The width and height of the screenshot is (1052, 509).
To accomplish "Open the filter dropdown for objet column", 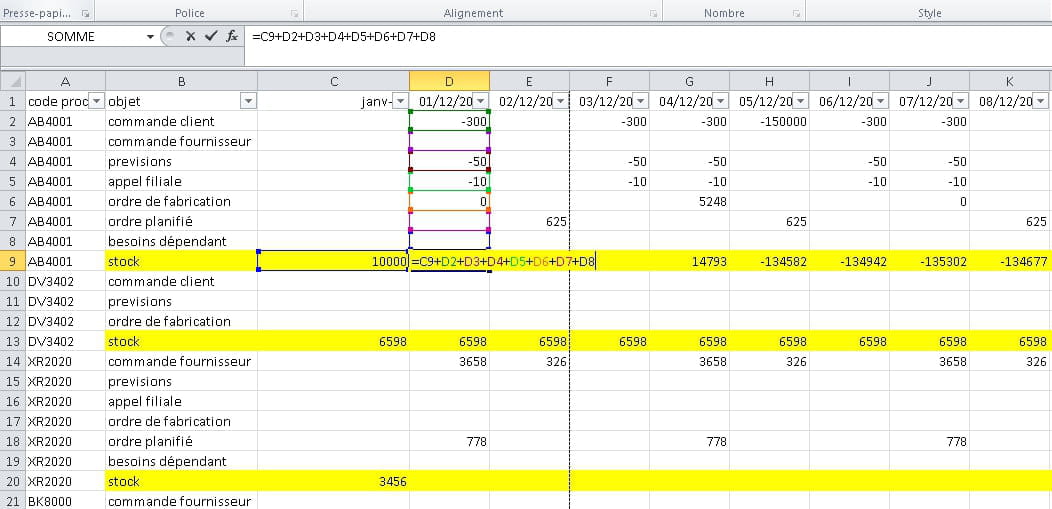I will click(249, 101).
